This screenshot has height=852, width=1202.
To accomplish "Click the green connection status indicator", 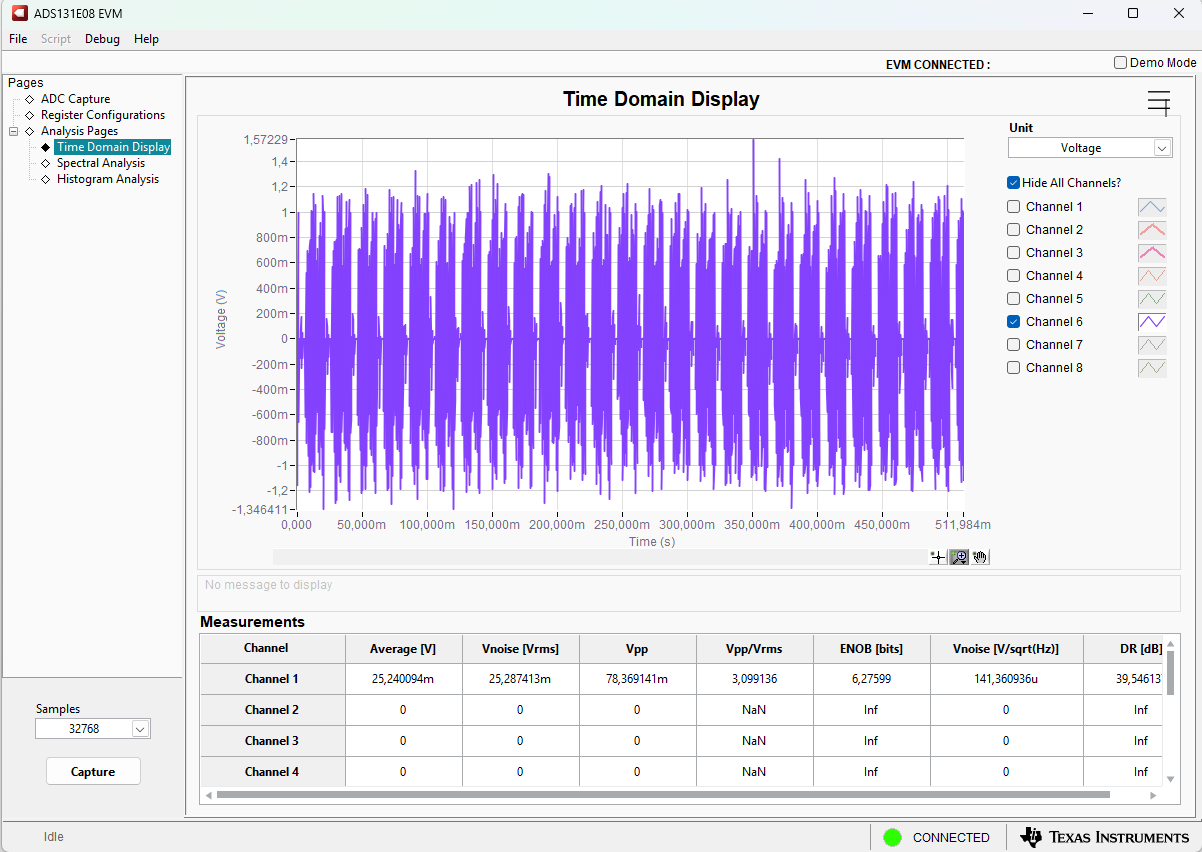I will (893, 837).
